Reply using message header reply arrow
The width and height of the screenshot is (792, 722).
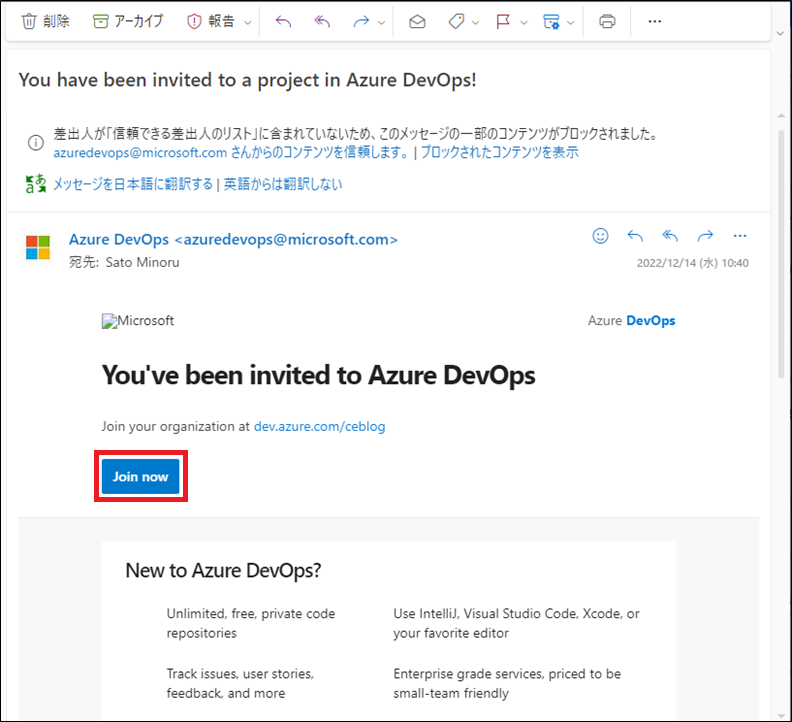(635, 236)
